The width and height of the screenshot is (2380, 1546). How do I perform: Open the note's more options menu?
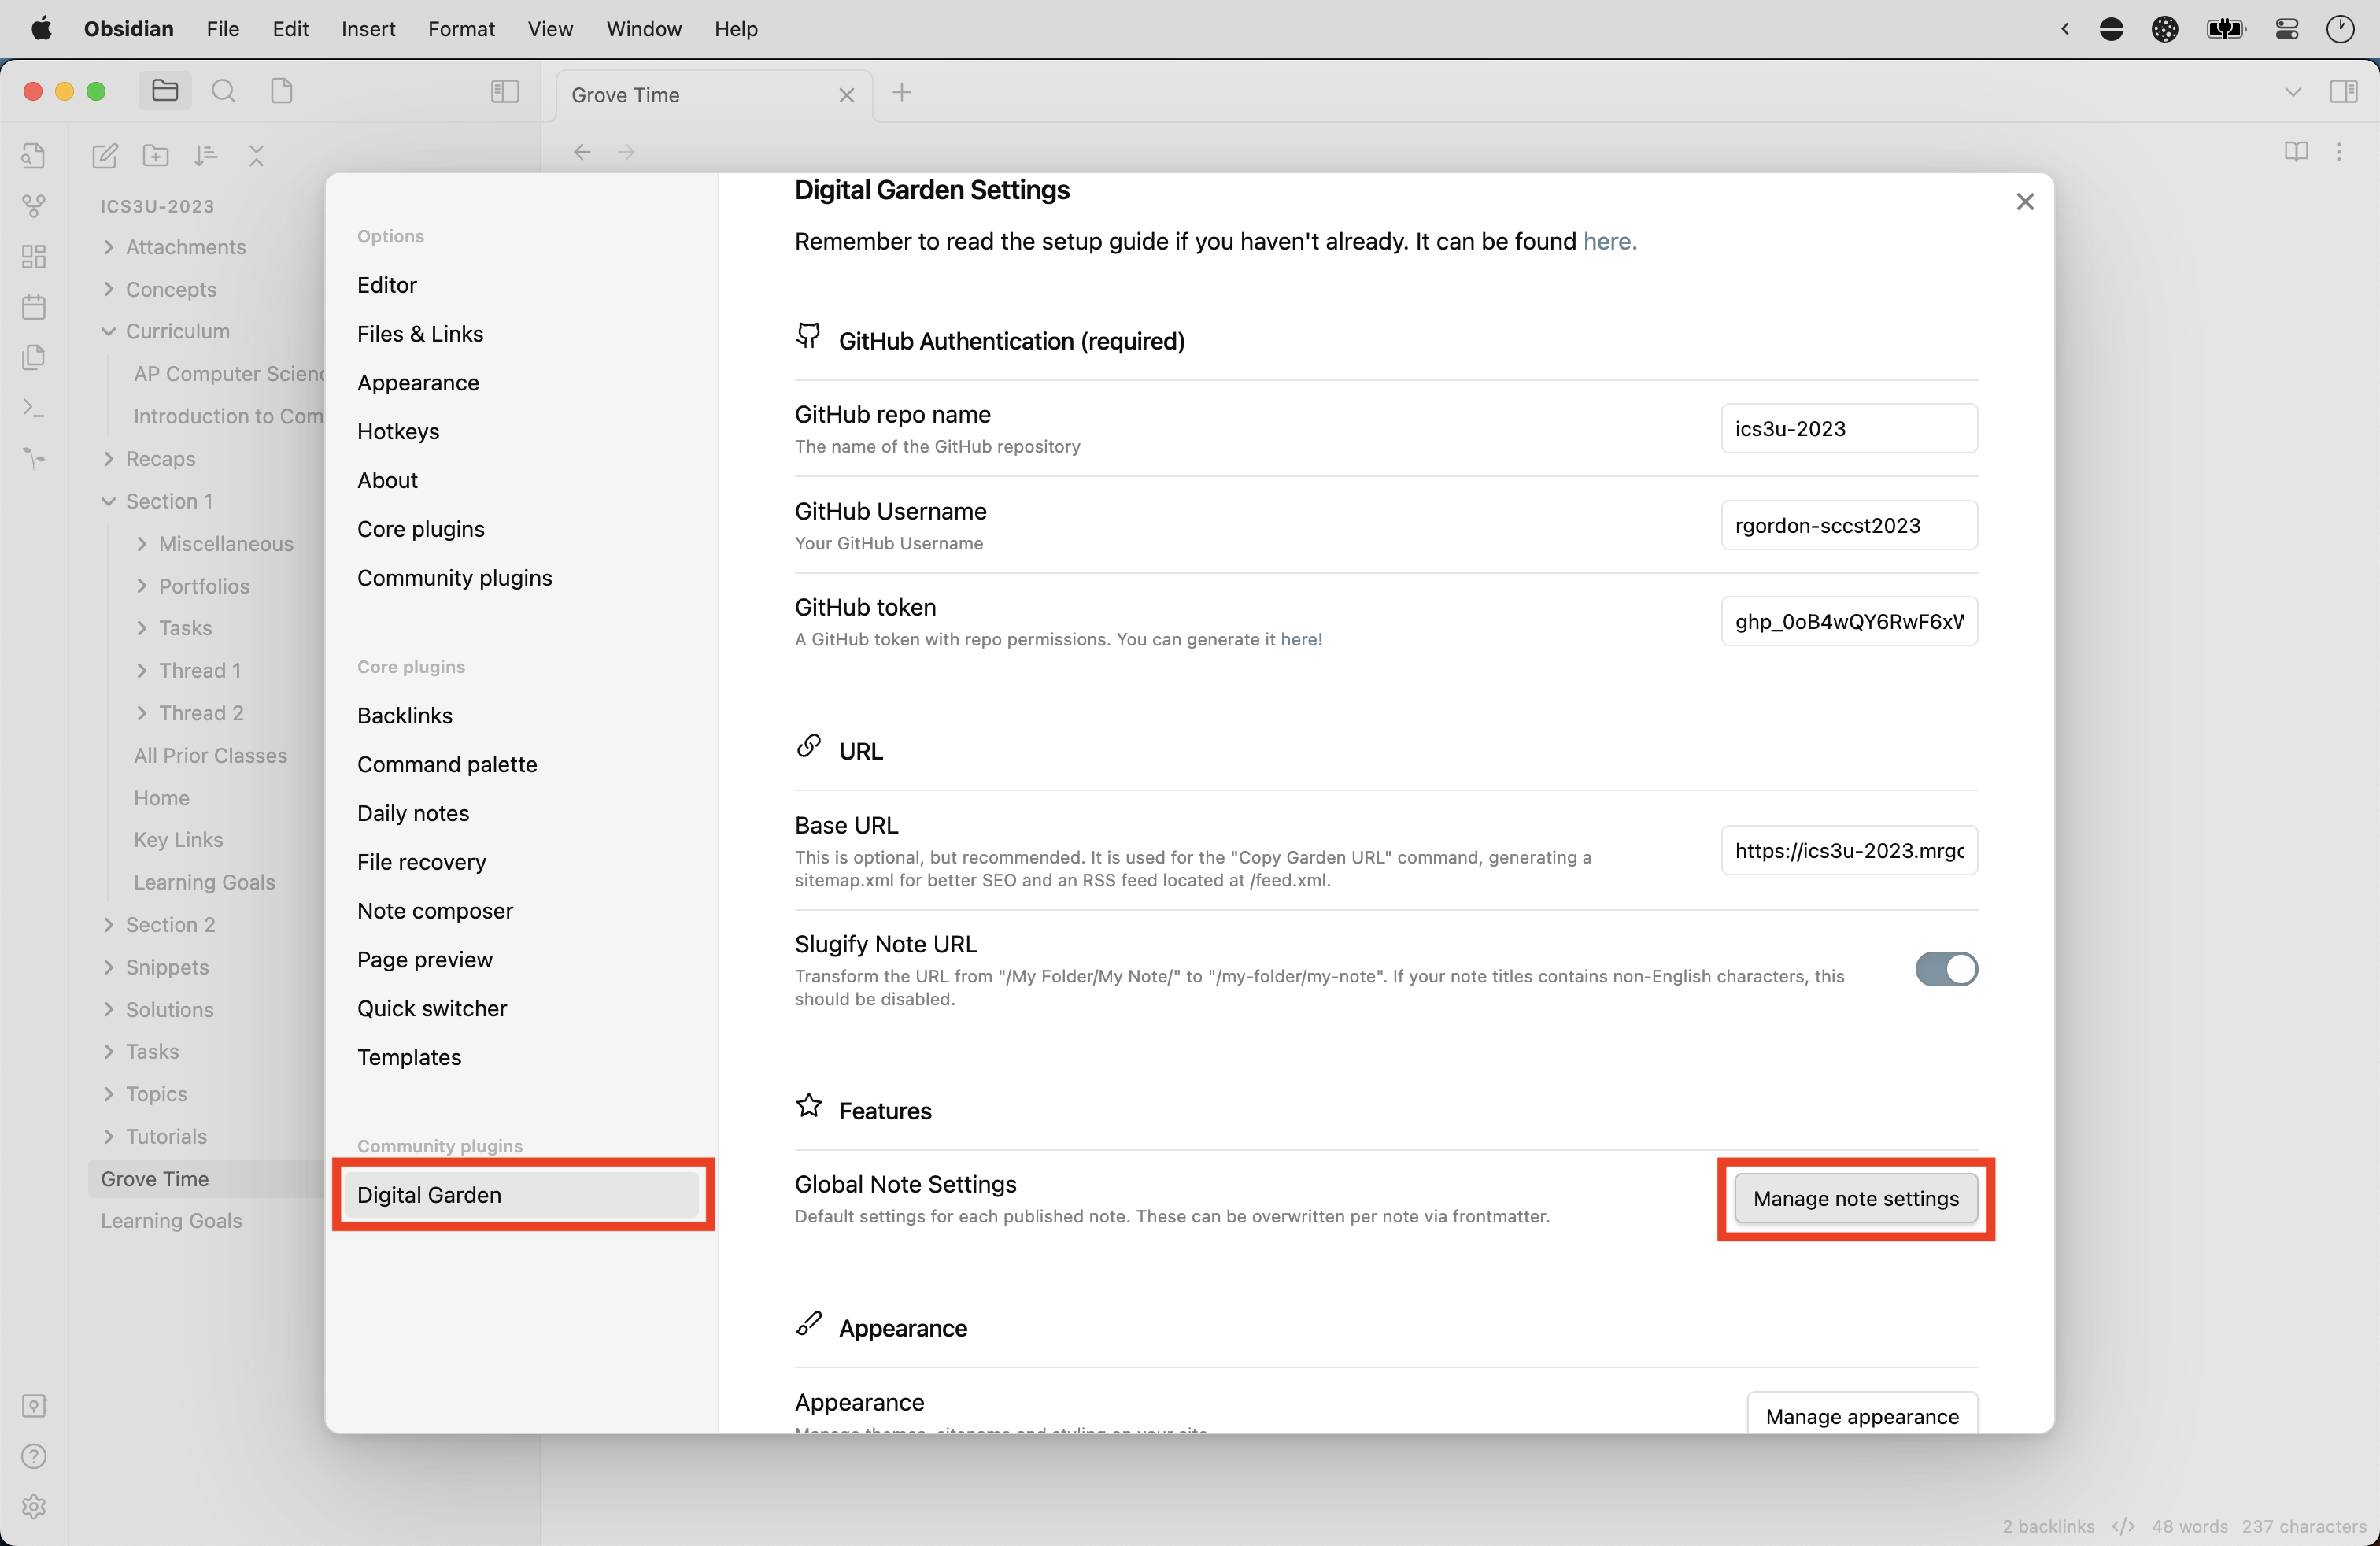[x=2338, y=152]
